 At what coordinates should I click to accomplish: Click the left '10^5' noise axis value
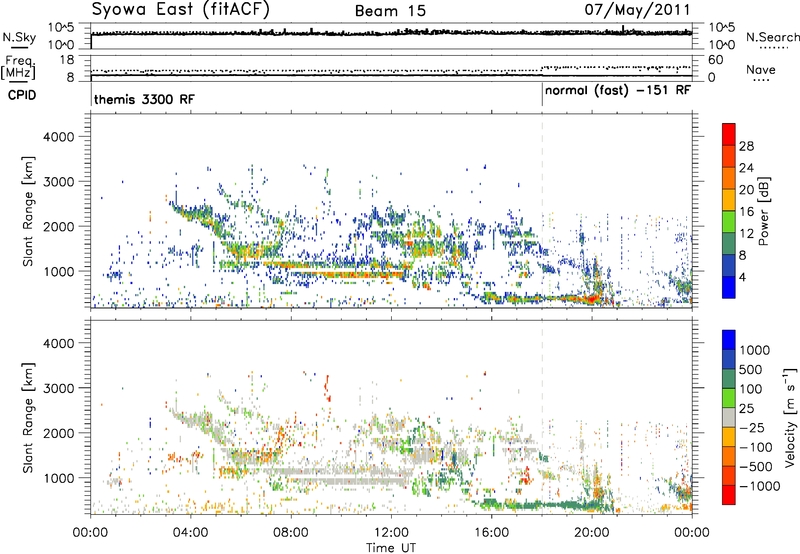pos(61,27)
